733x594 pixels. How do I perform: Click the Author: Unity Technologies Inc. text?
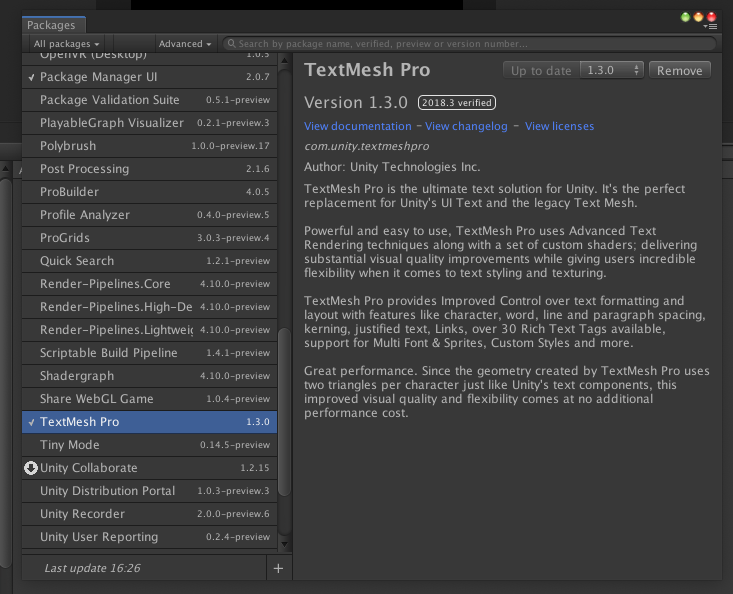click(x=392, y=167)
